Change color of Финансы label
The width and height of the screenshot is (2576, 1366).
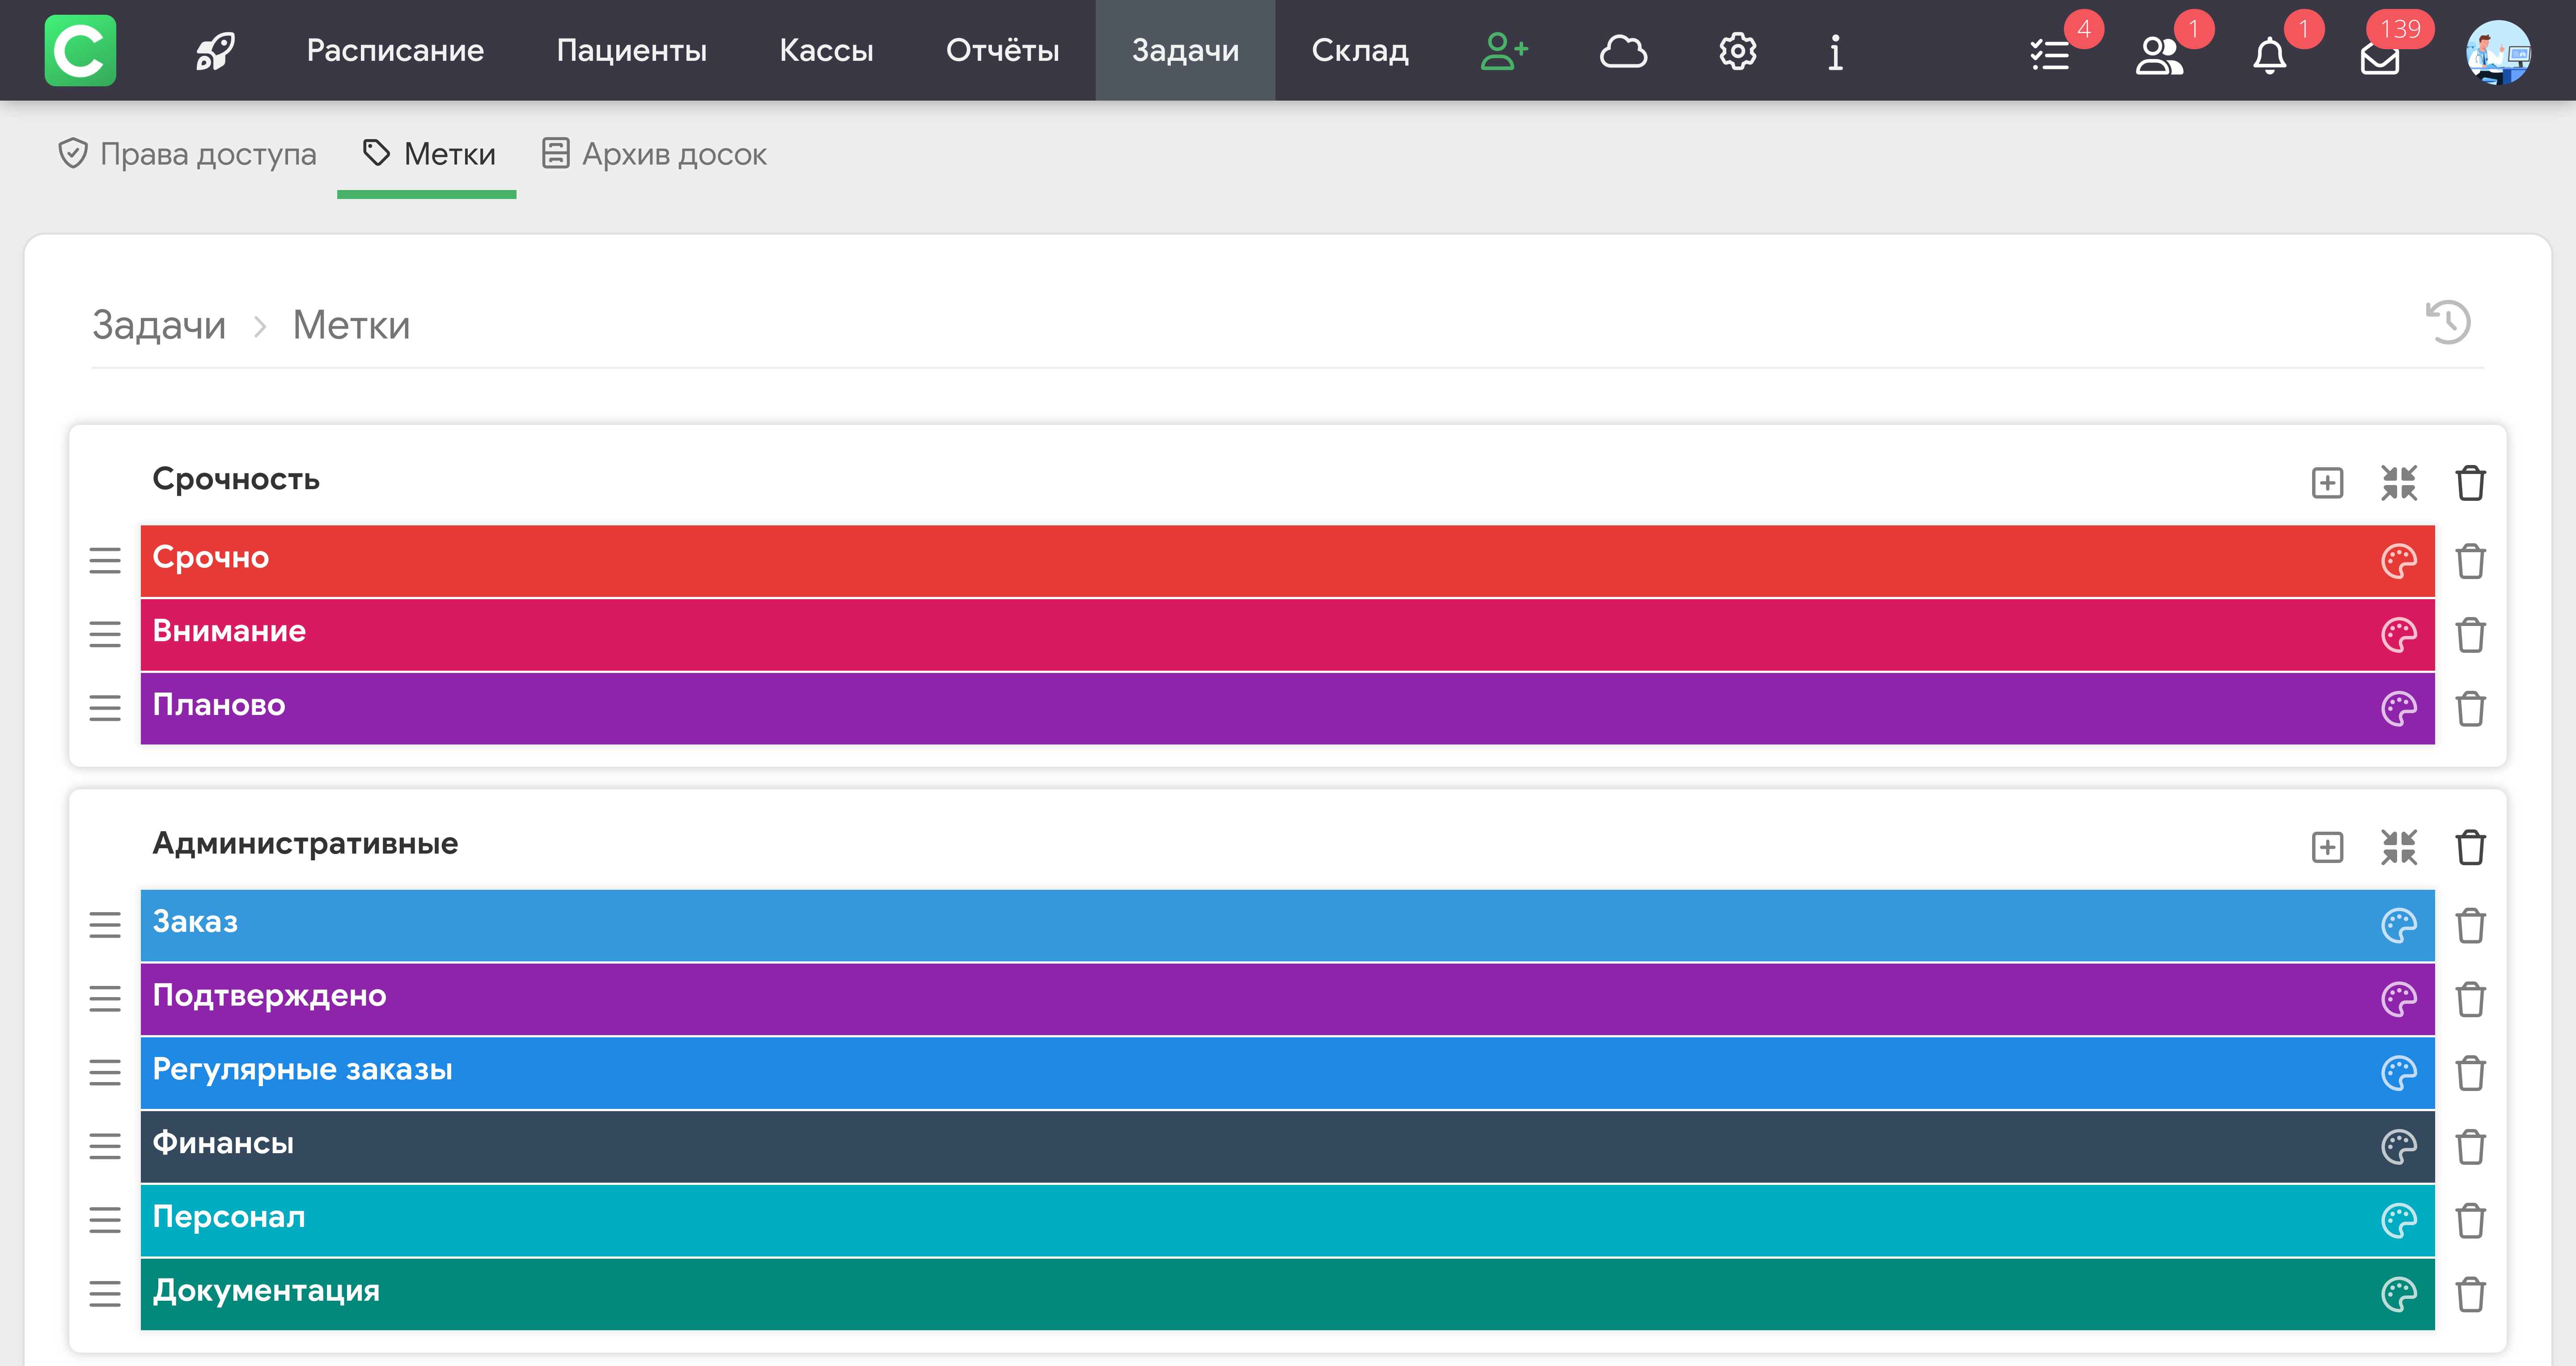[x=2398, y=1146]
